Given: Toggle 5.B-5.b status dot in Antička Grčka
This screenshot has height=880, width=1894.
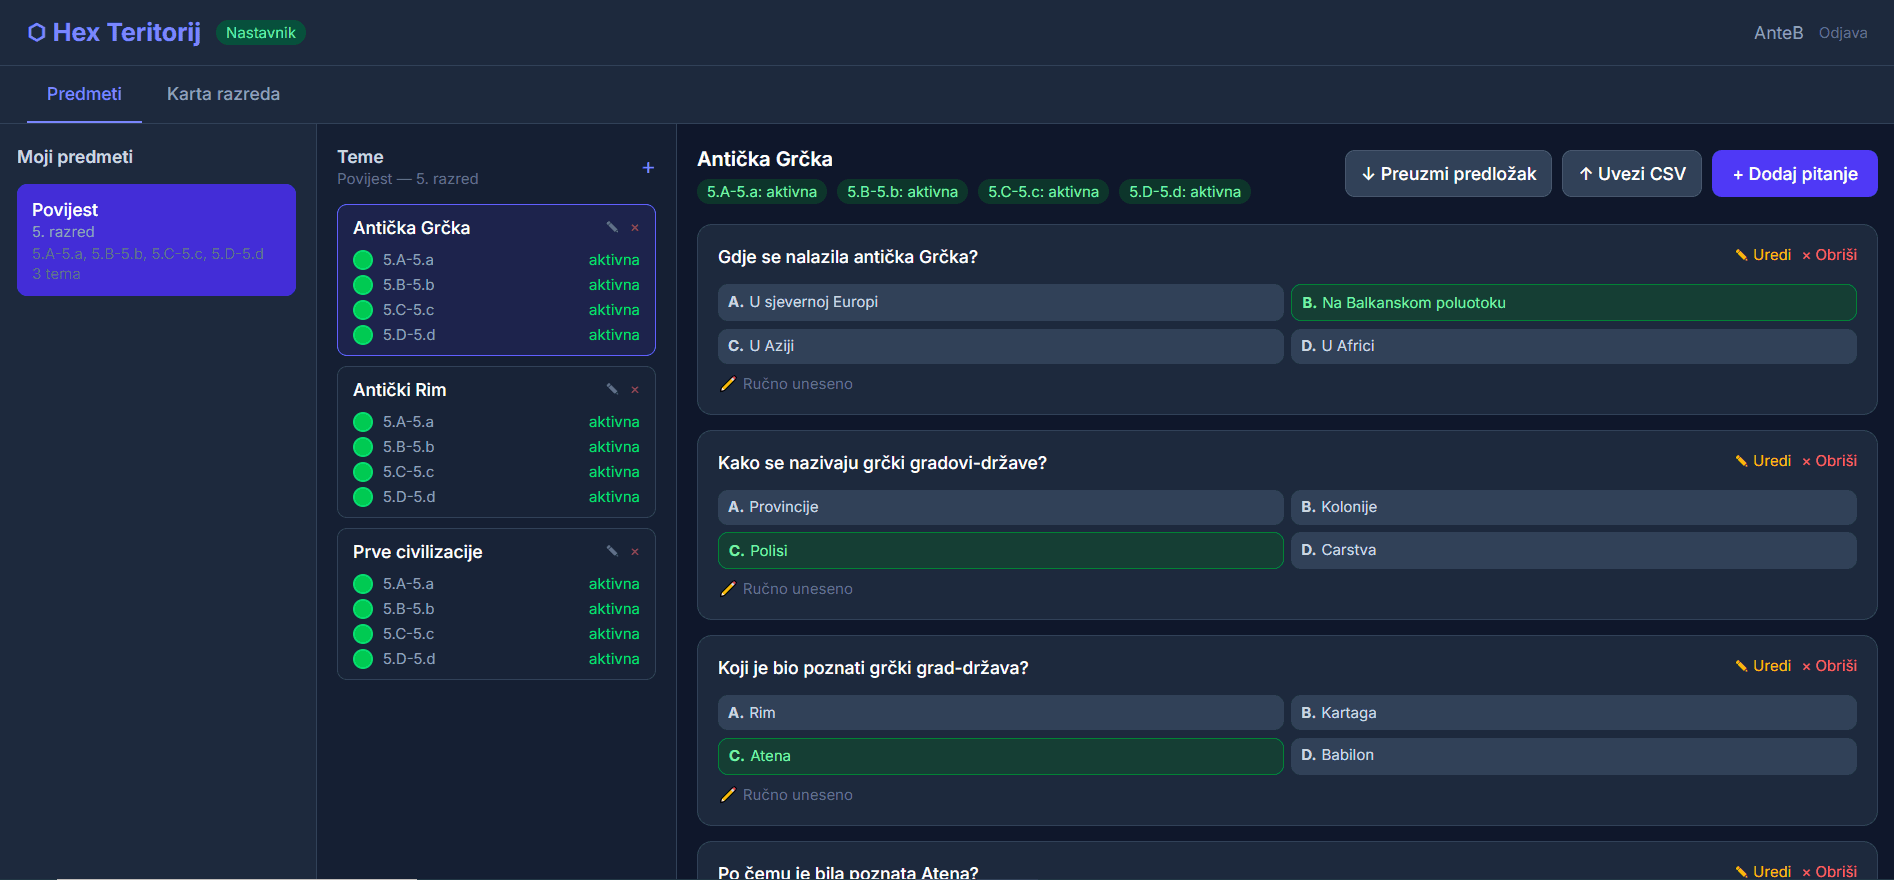Looking at the screenshot, I should [x=363, y=285].
